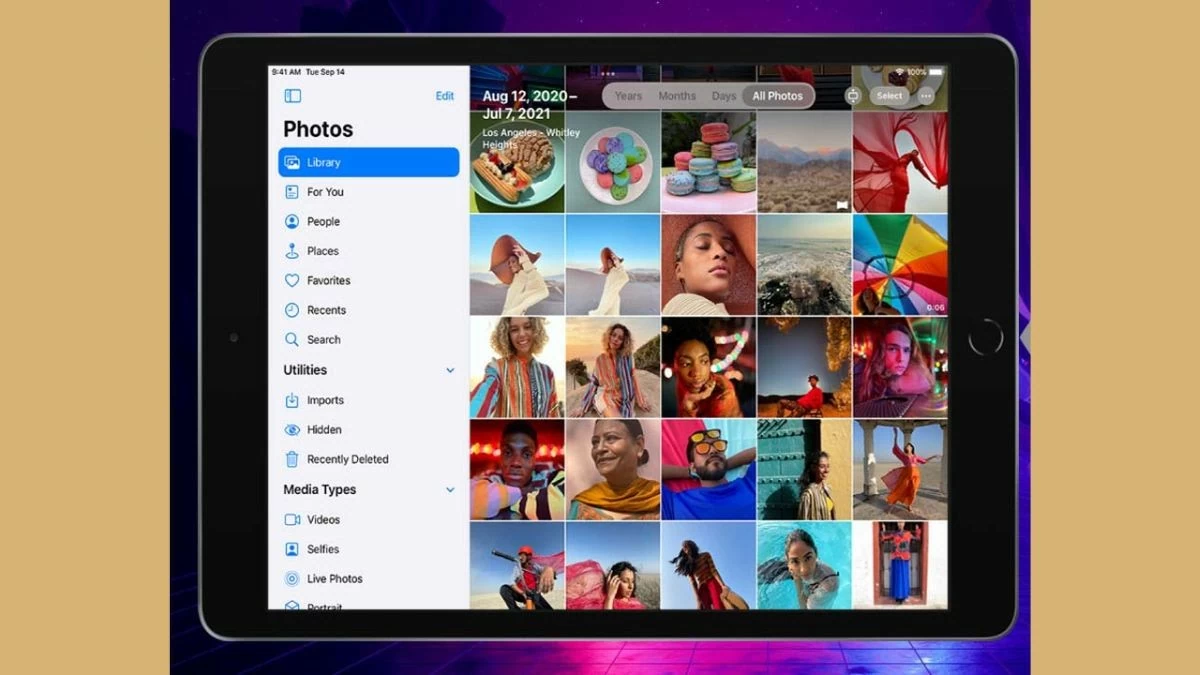This screenshot has width=1200, height=675.
Task: Open the colorful umbrella video thumbnail
Action: (899, 265)
